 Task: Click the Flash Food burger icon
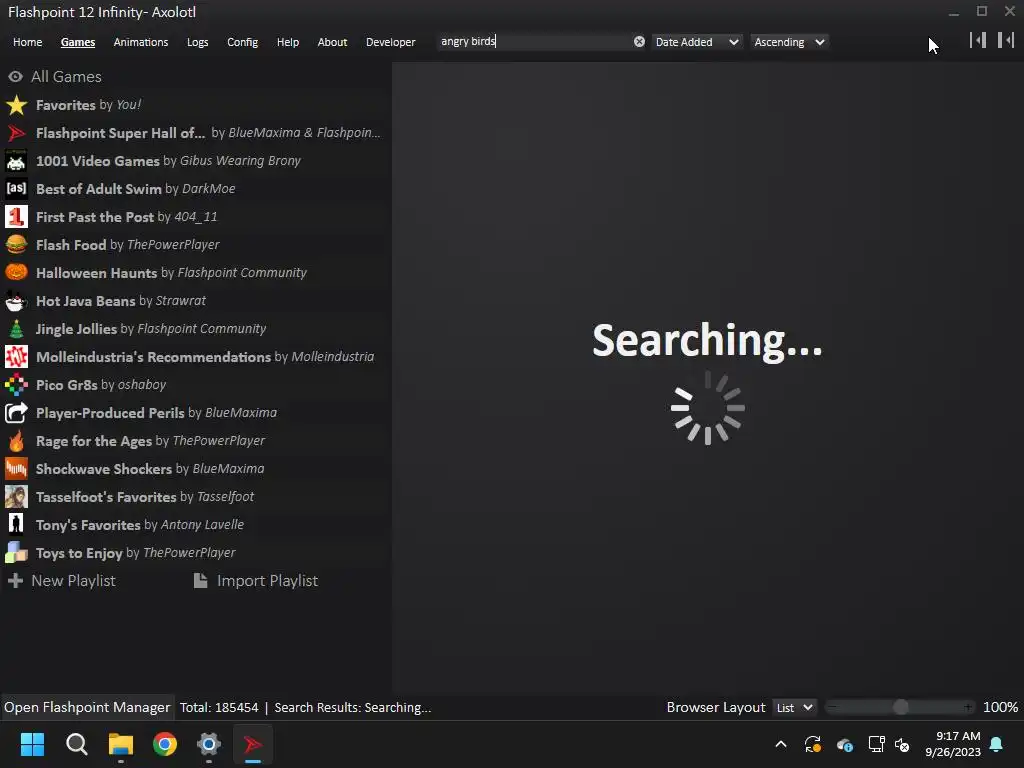pyautogui.click(x=16, y=245)
